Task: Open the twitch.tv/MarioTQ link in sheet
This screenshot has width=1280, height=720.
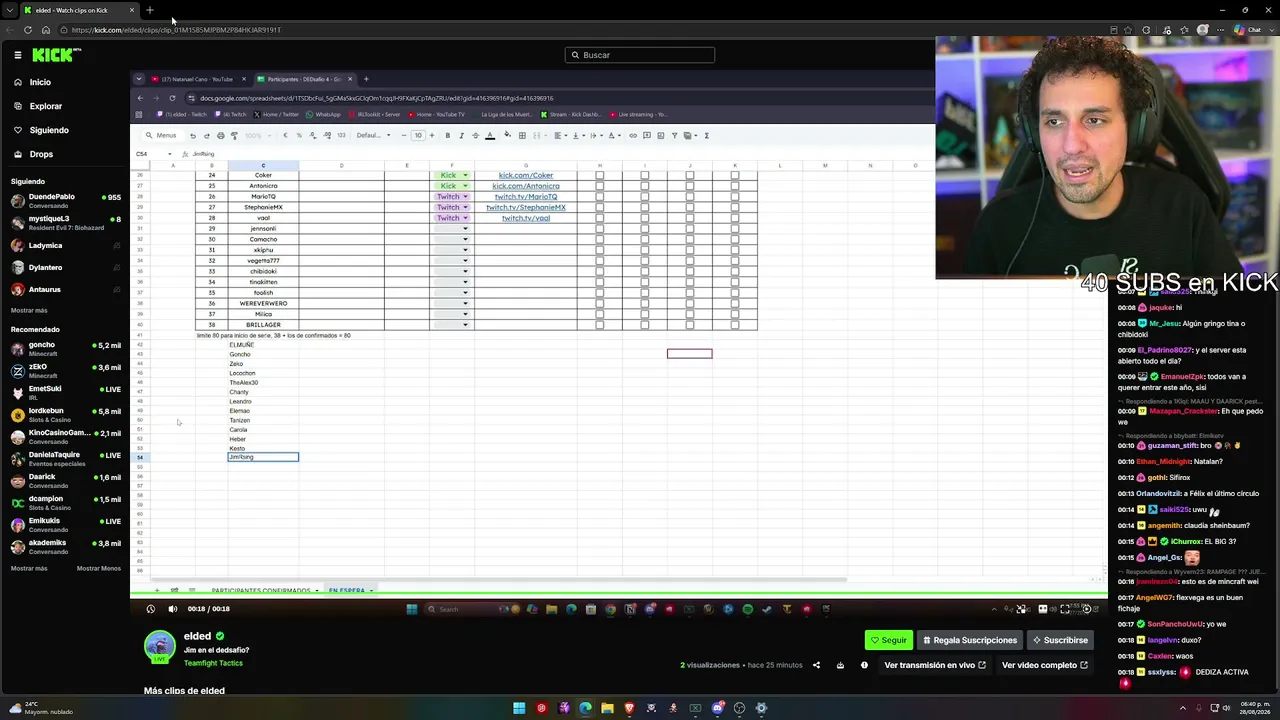Action: pos(526,197)
